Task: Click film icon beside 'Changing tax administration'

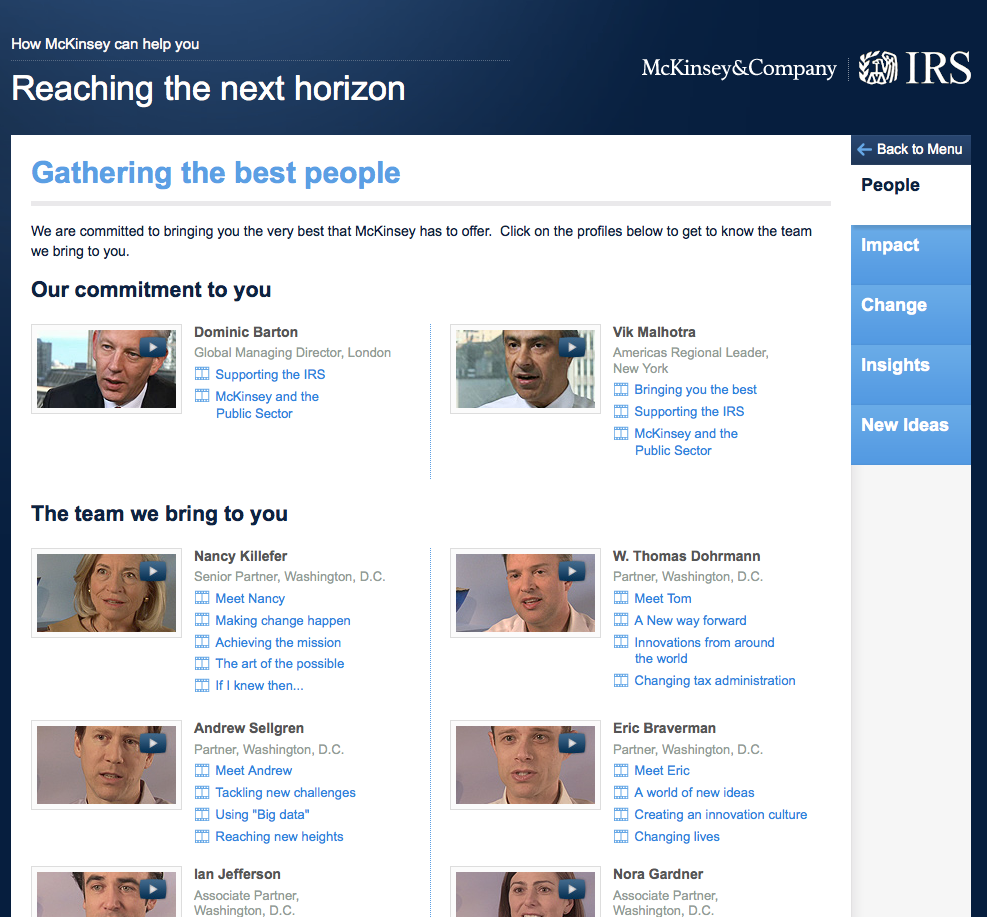Action: (621, 680)
